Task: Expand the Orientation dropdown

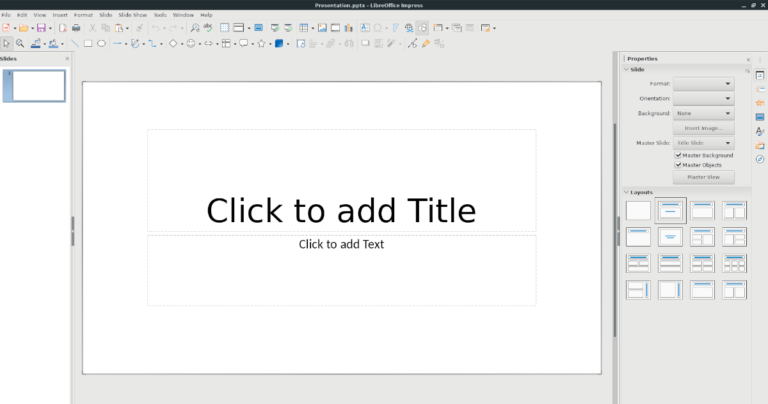Action: (x=704, y=99)
